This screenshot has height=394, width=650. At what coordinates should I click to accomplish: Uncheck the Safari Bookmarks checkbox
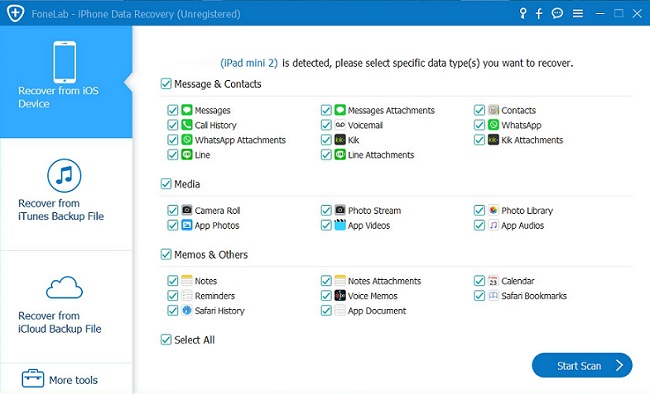pyautogui.click(x=480, y=296)
